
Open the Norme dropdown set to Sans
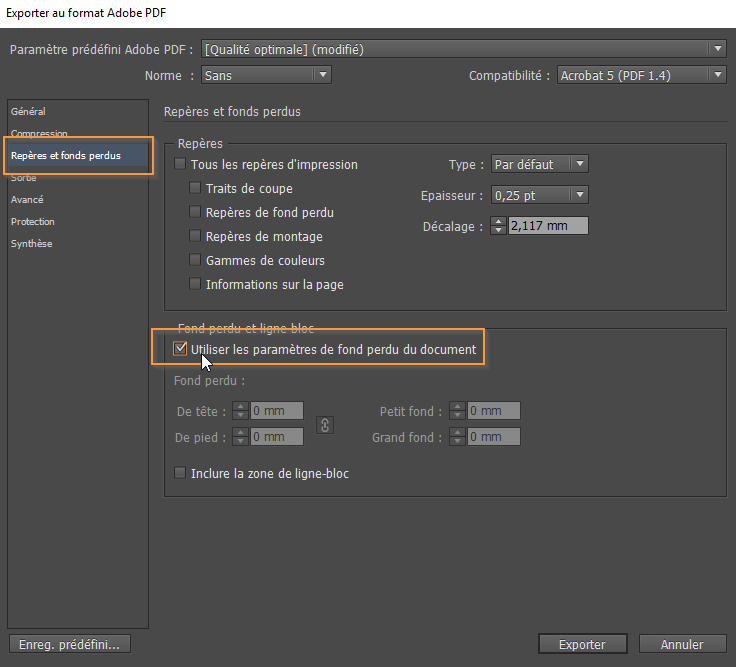click(x=267, y=75)
